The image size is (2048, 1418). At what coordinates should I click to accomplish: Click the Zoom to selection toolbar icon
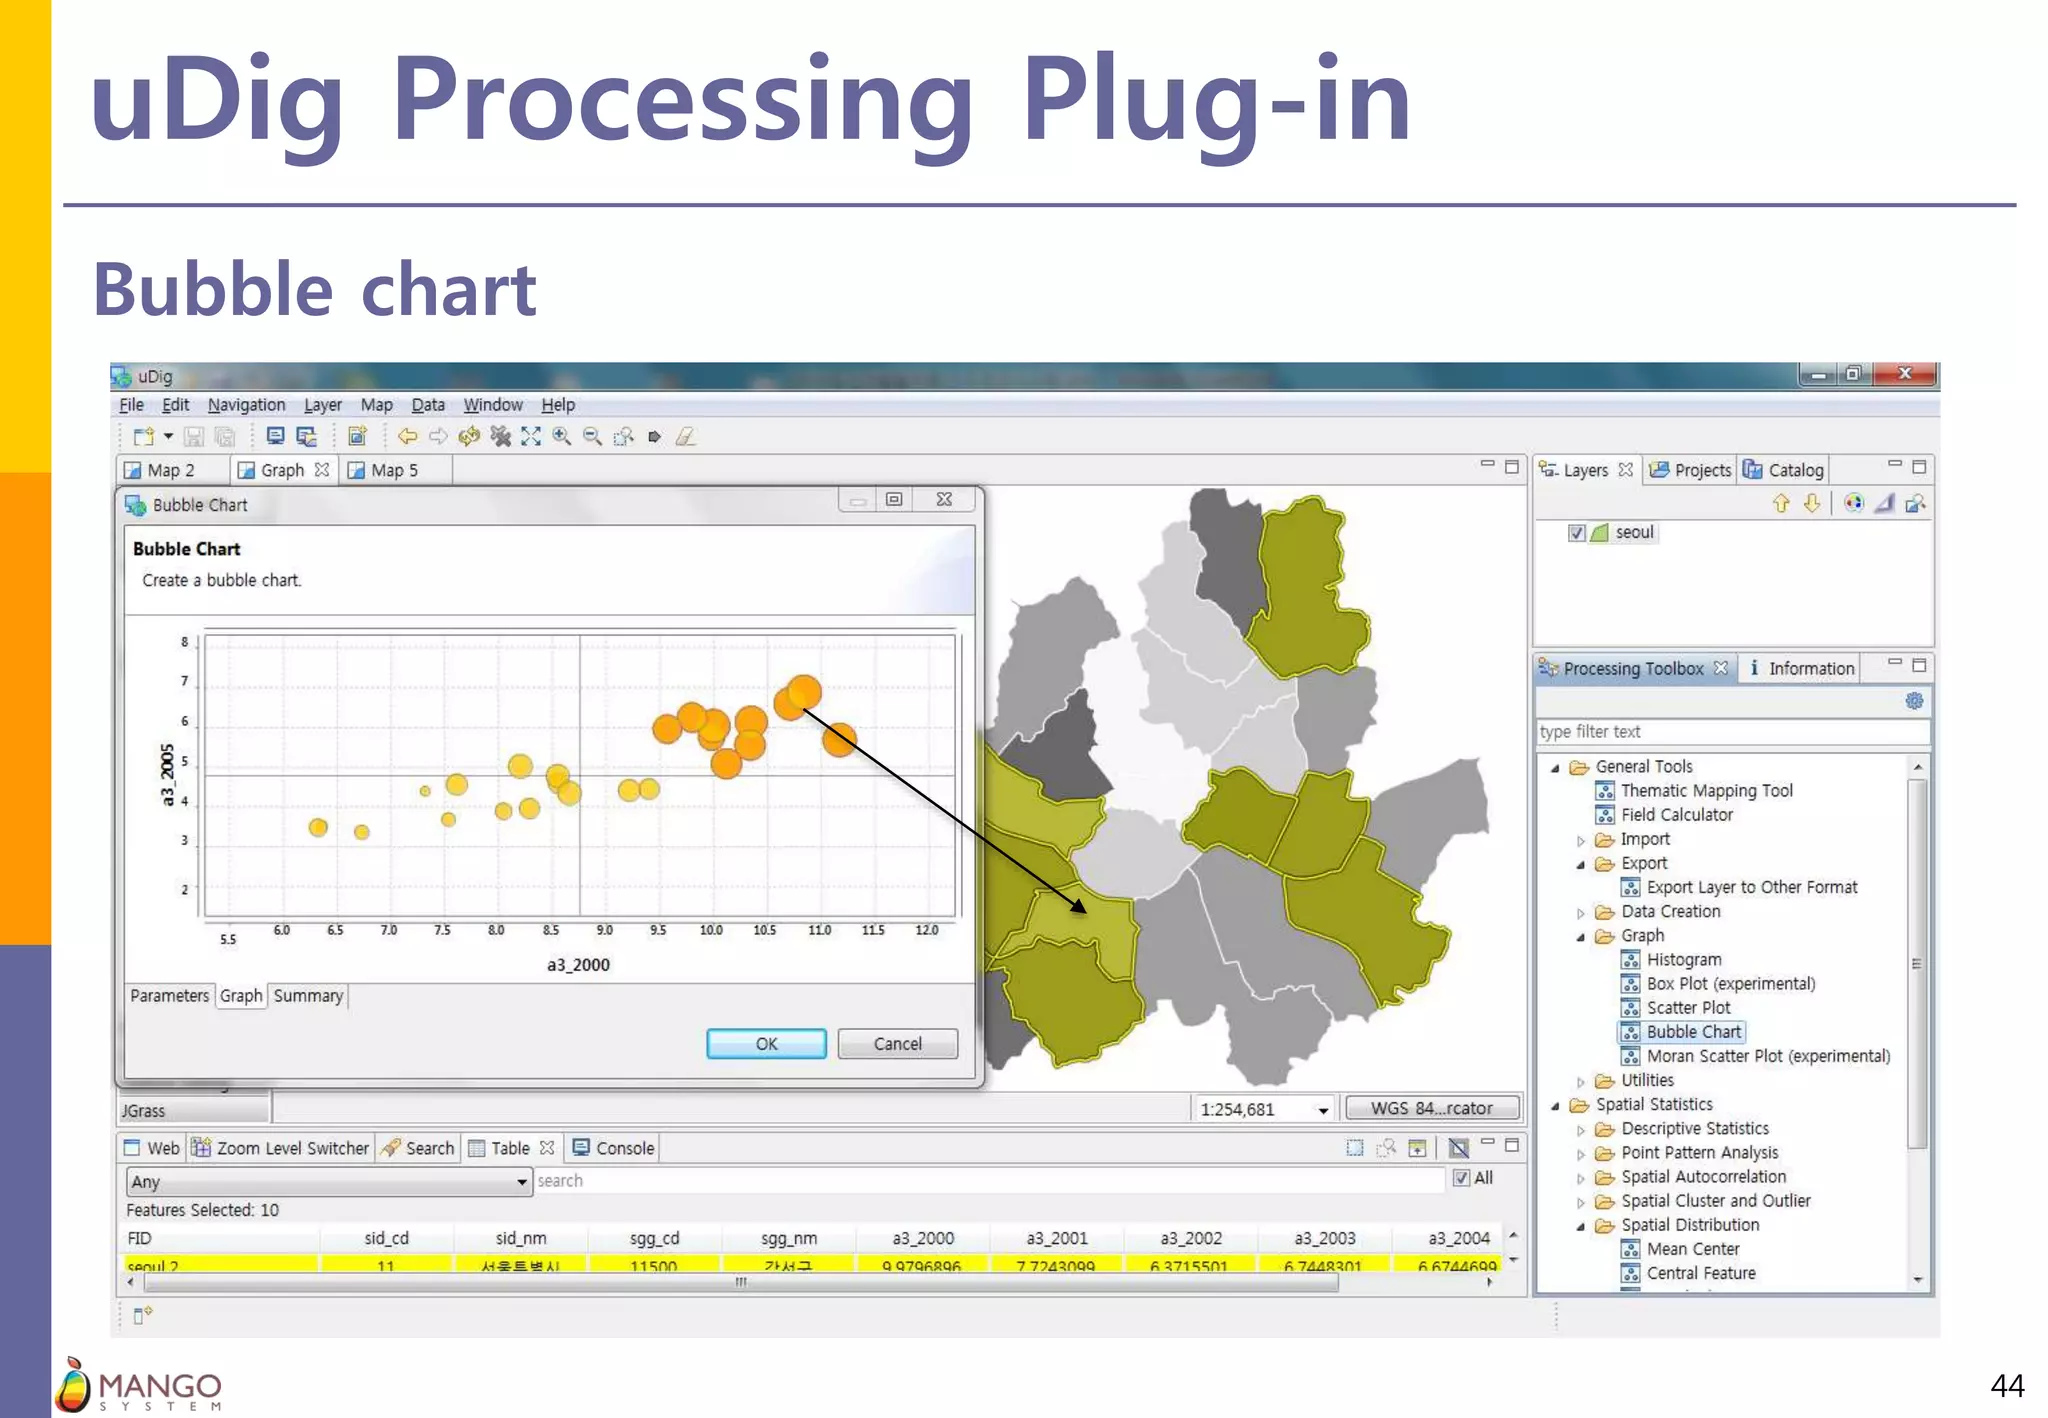[x=624, y=437]
